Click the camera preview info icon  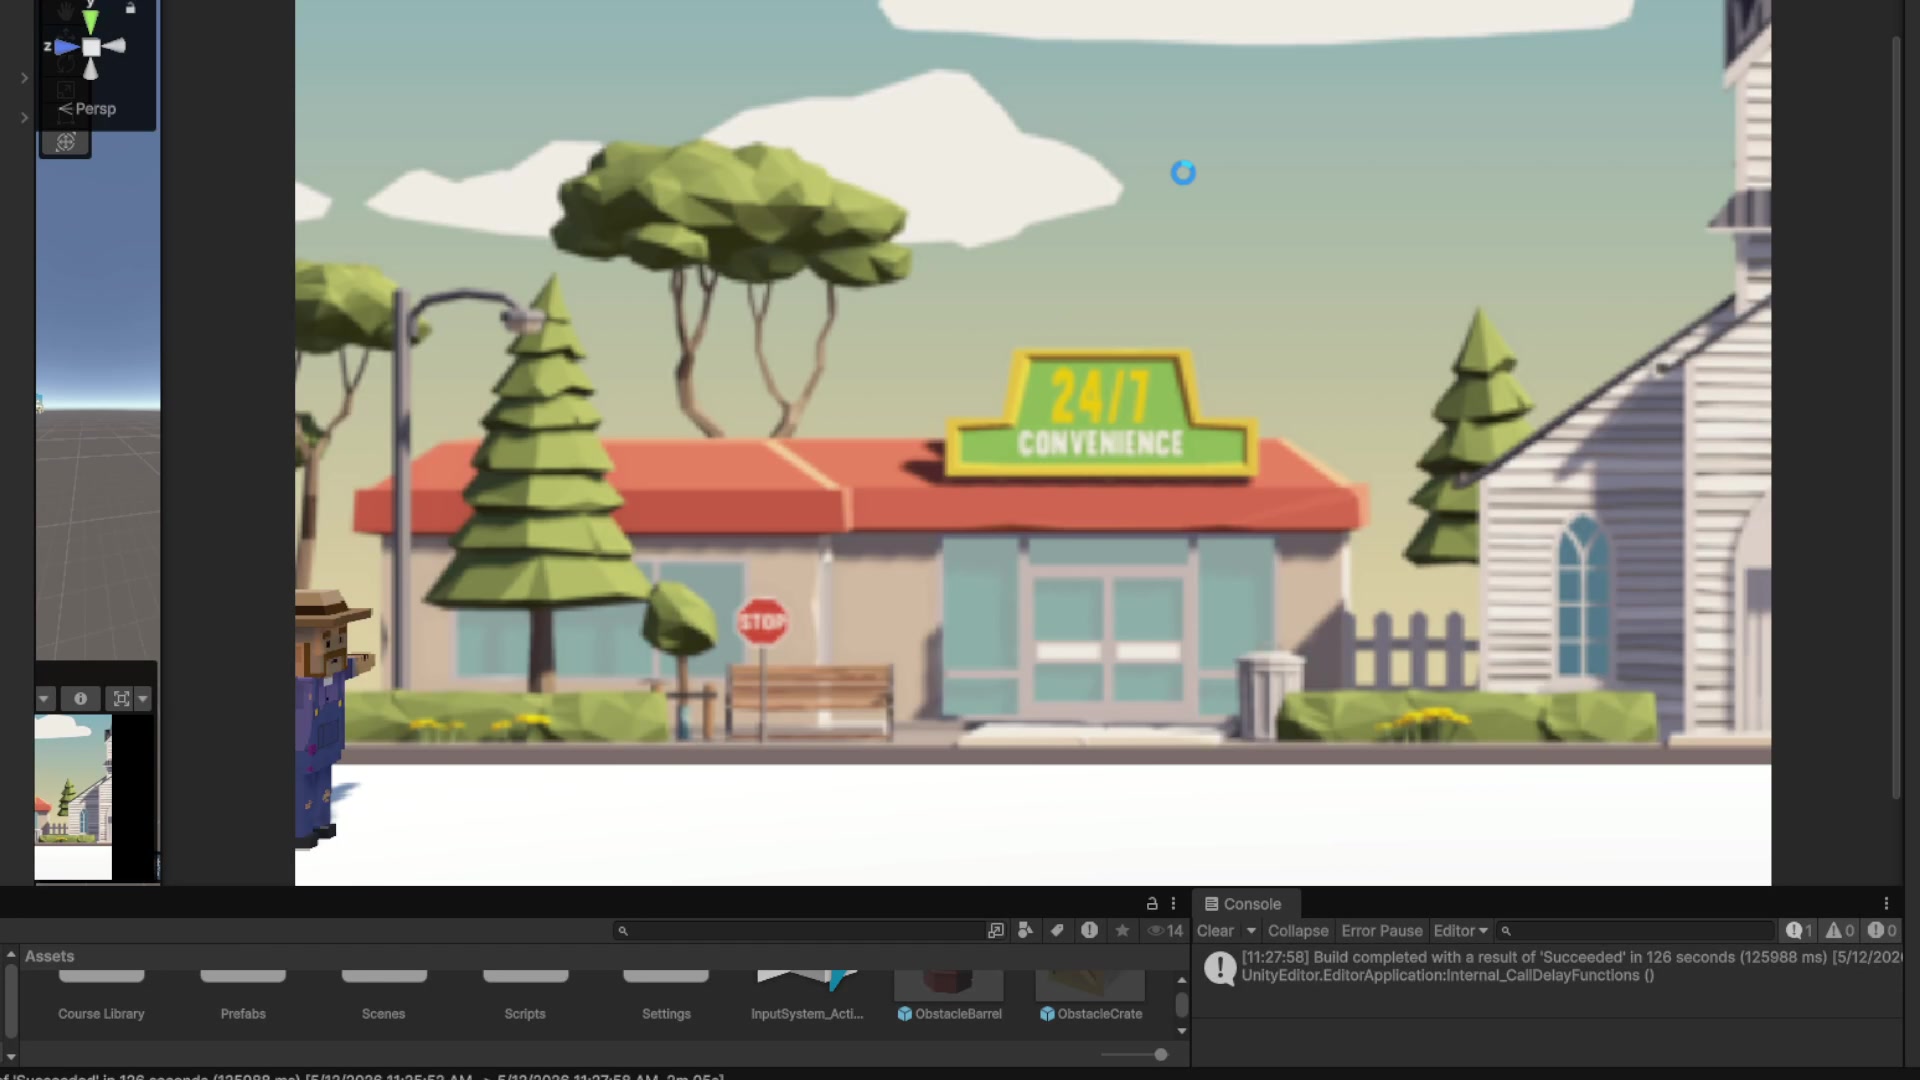(81, 699)
